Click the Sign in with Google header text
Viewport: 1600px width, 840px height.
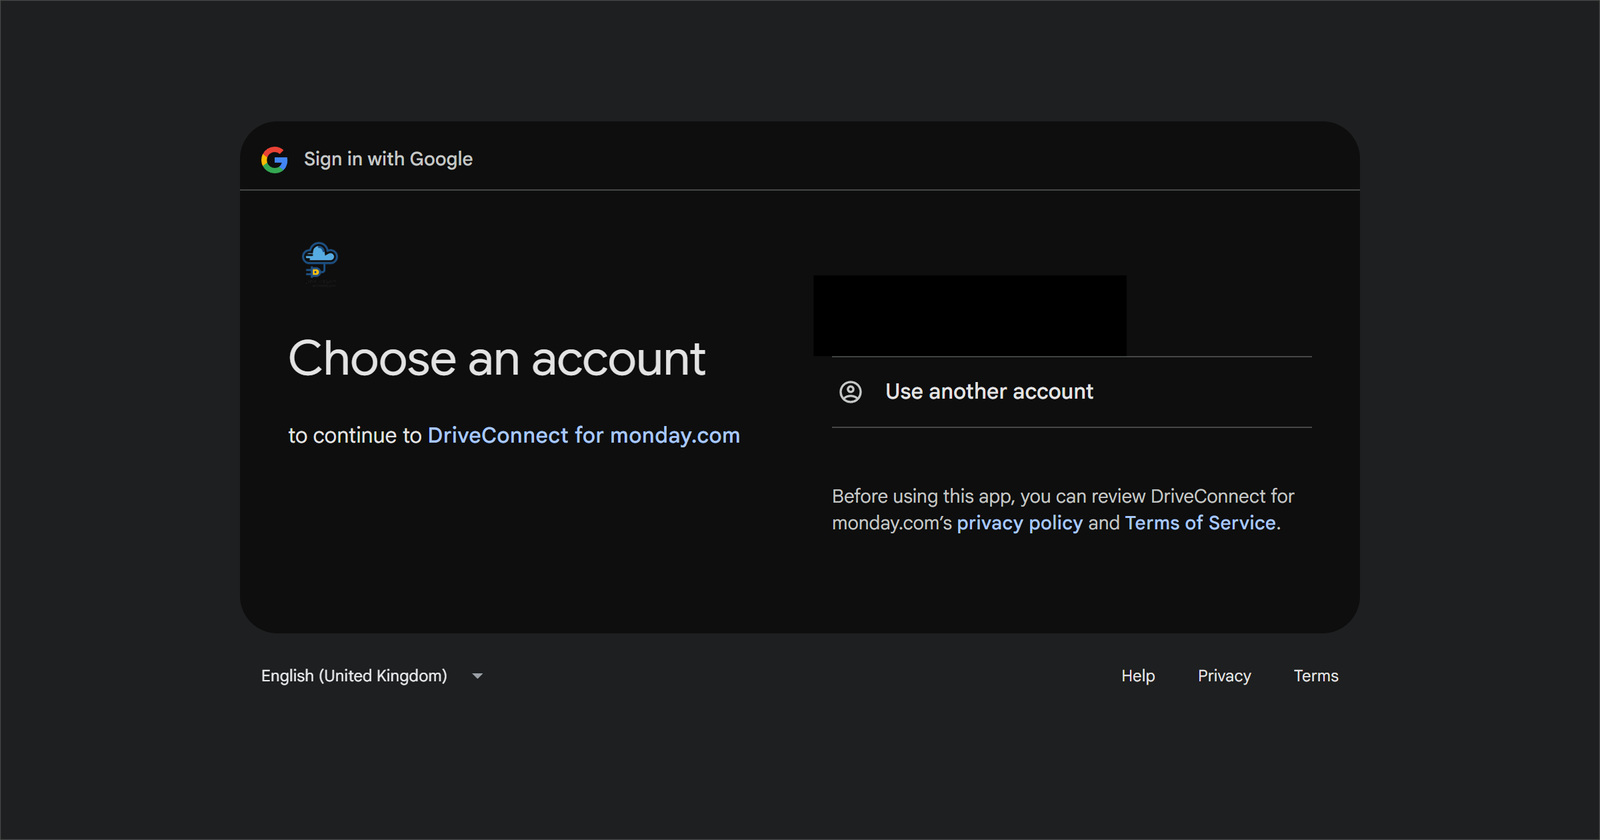point(388,159)
